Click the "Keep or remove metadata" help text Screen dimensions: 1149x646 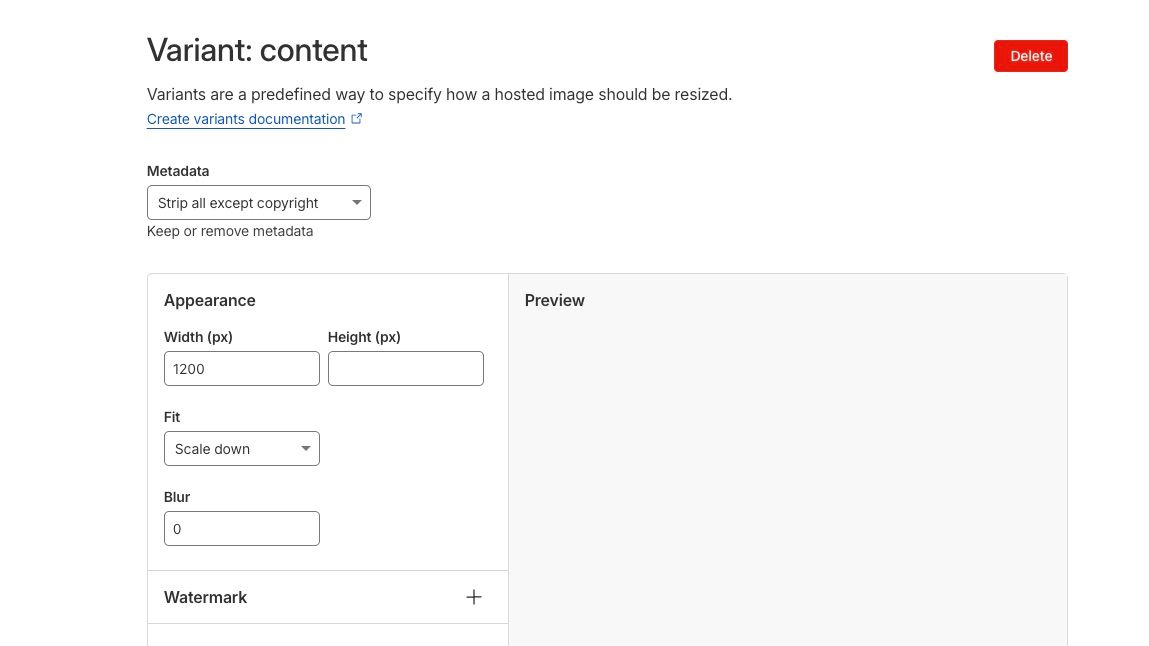tap(230, 231)
